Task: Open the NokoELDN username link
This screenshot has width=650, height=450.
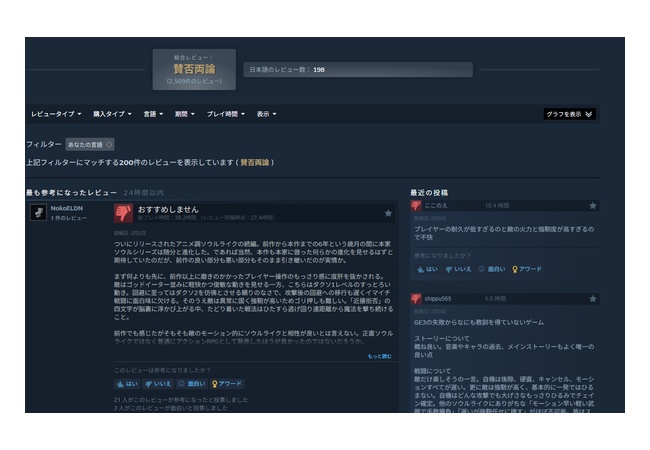Action: (67, 208)
